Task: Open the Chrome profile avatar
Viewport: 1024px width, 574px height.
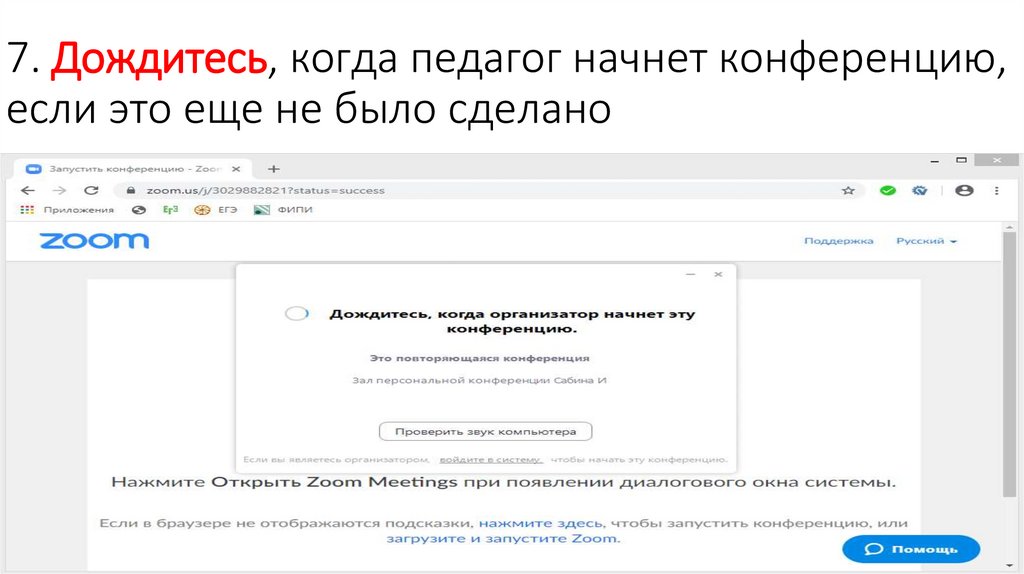Action: (x=964, y=191)
